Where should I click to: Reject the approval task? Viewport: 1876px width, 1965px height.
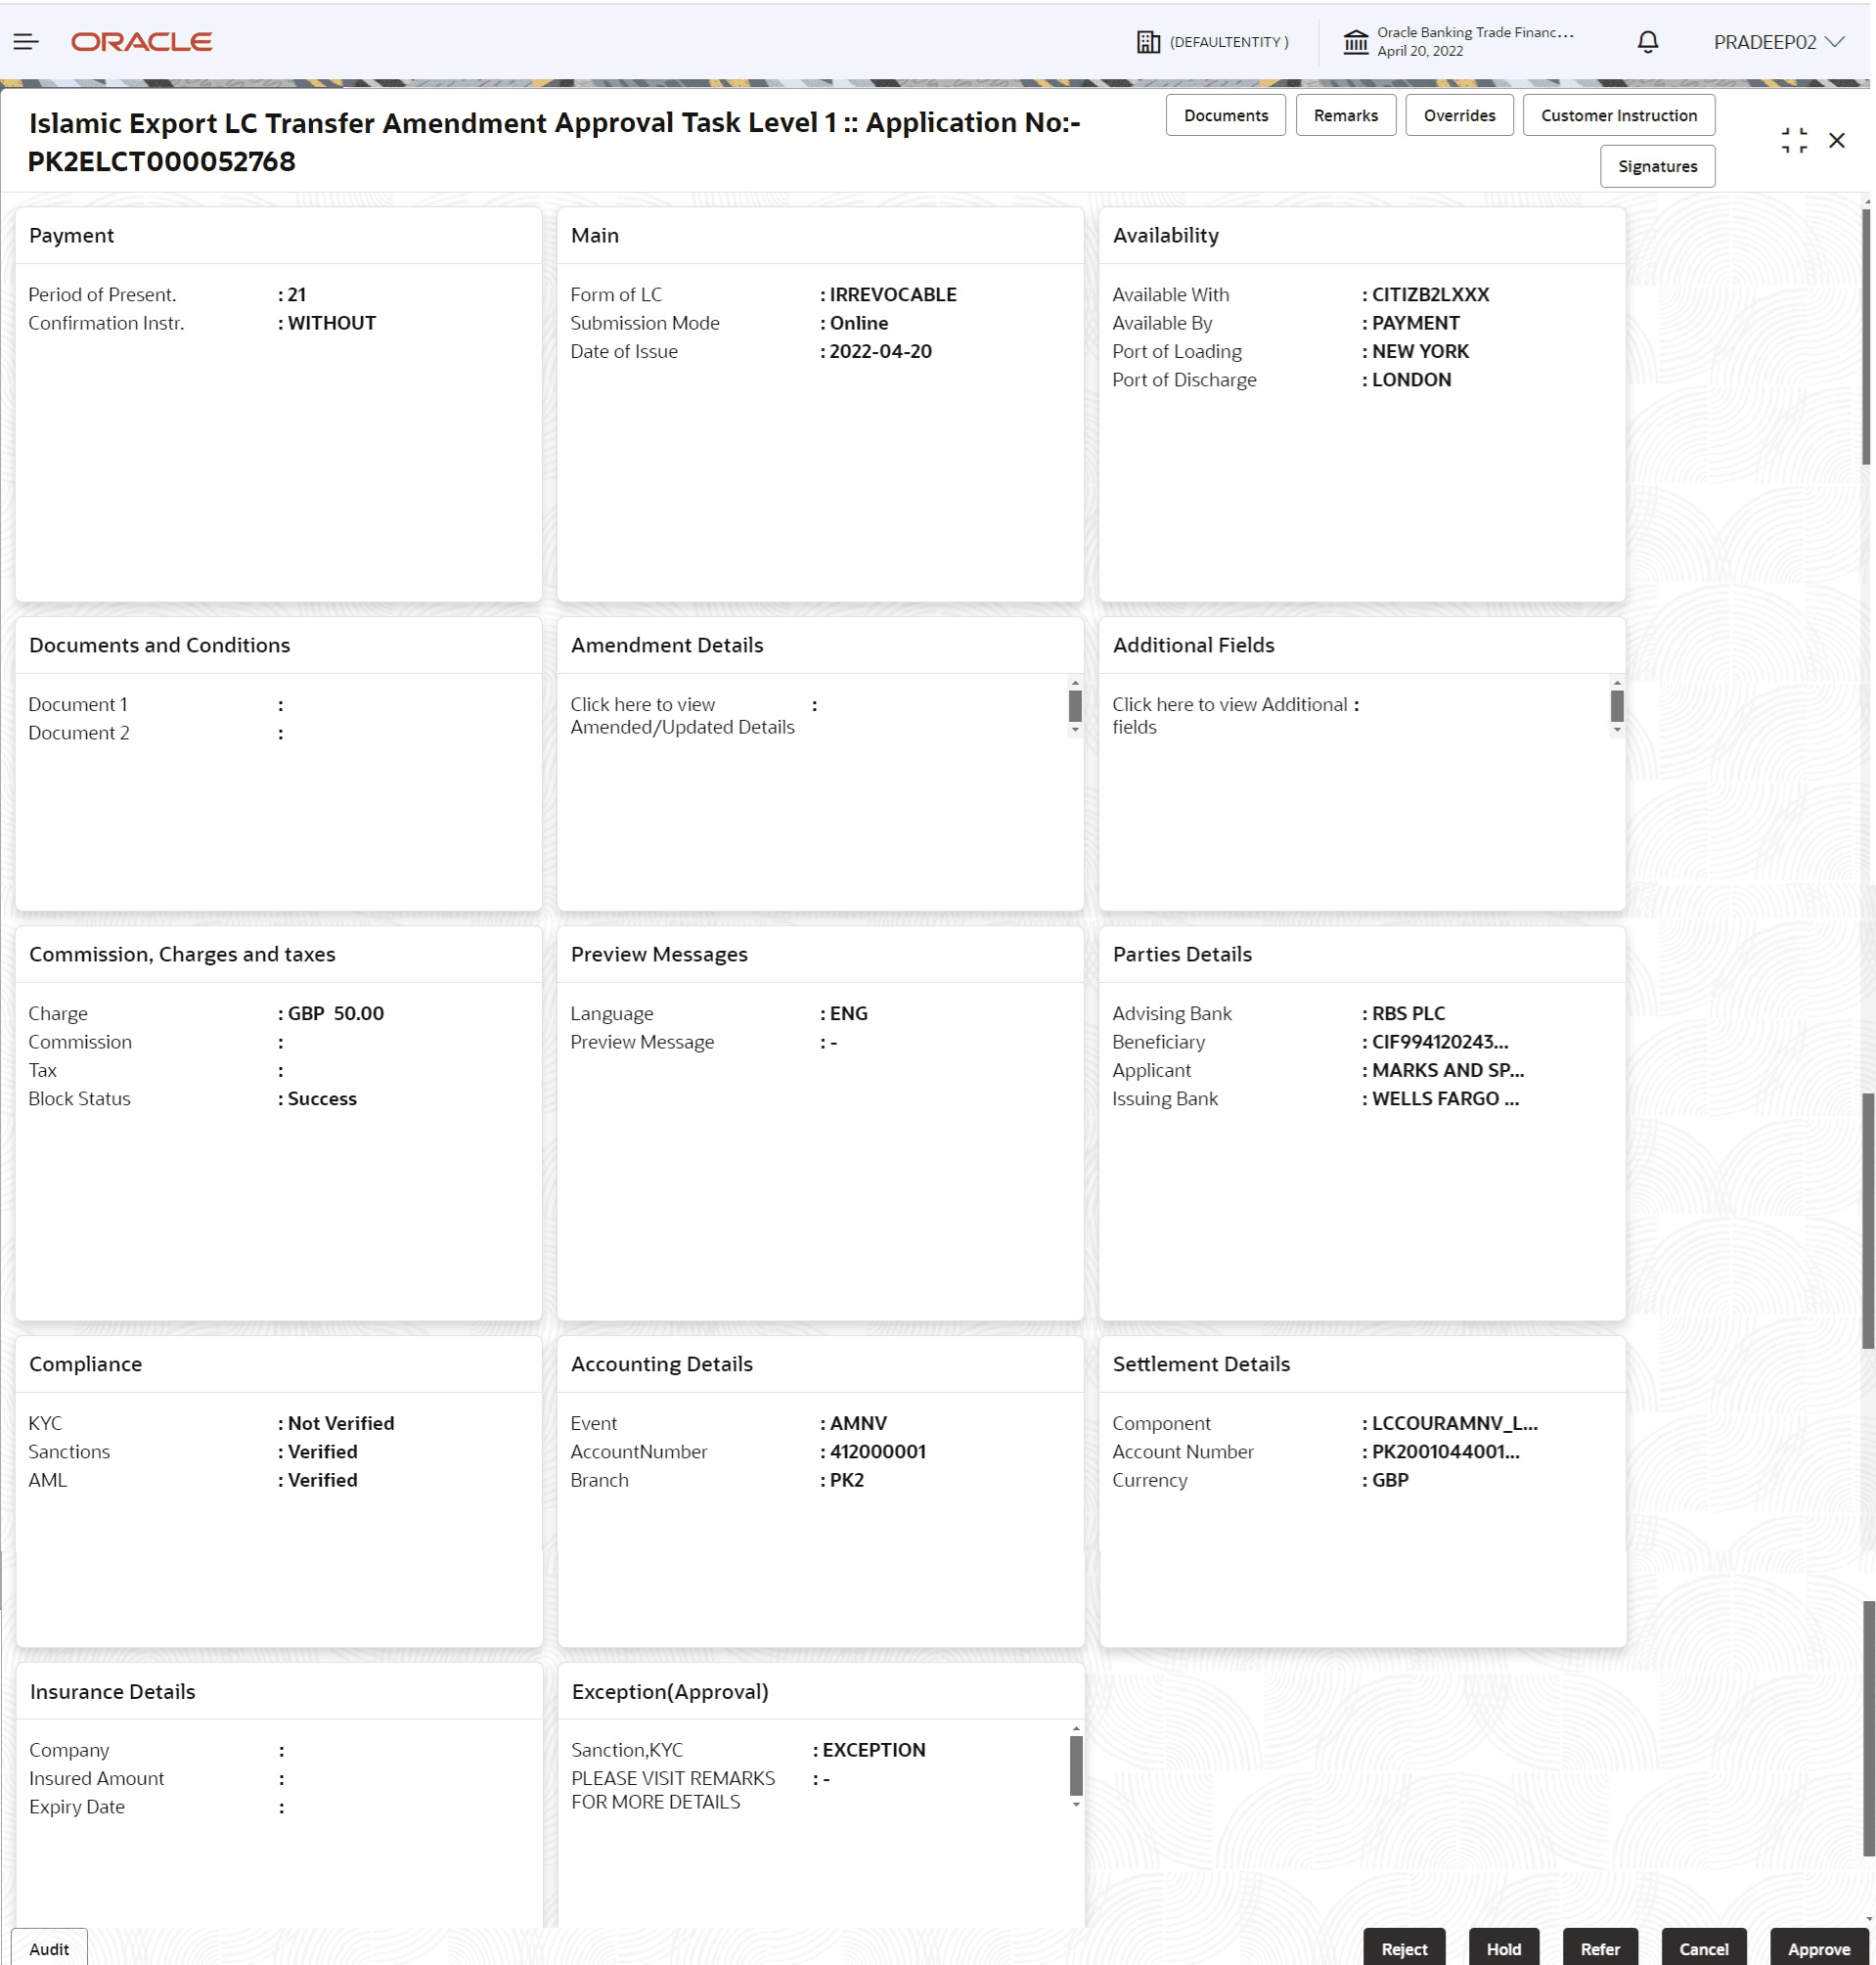click(x=1404, y=1948)
